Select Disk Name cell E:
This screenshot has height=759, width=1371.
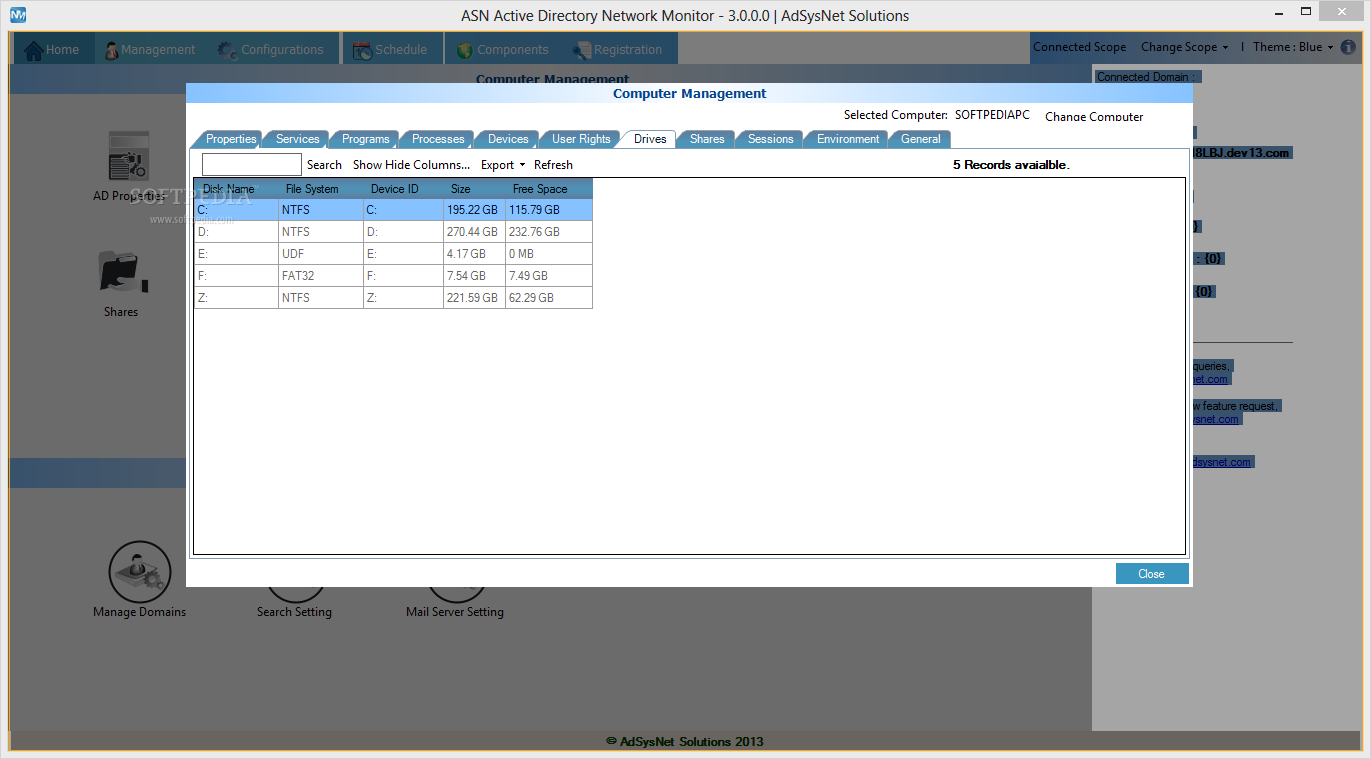[236, 254]
